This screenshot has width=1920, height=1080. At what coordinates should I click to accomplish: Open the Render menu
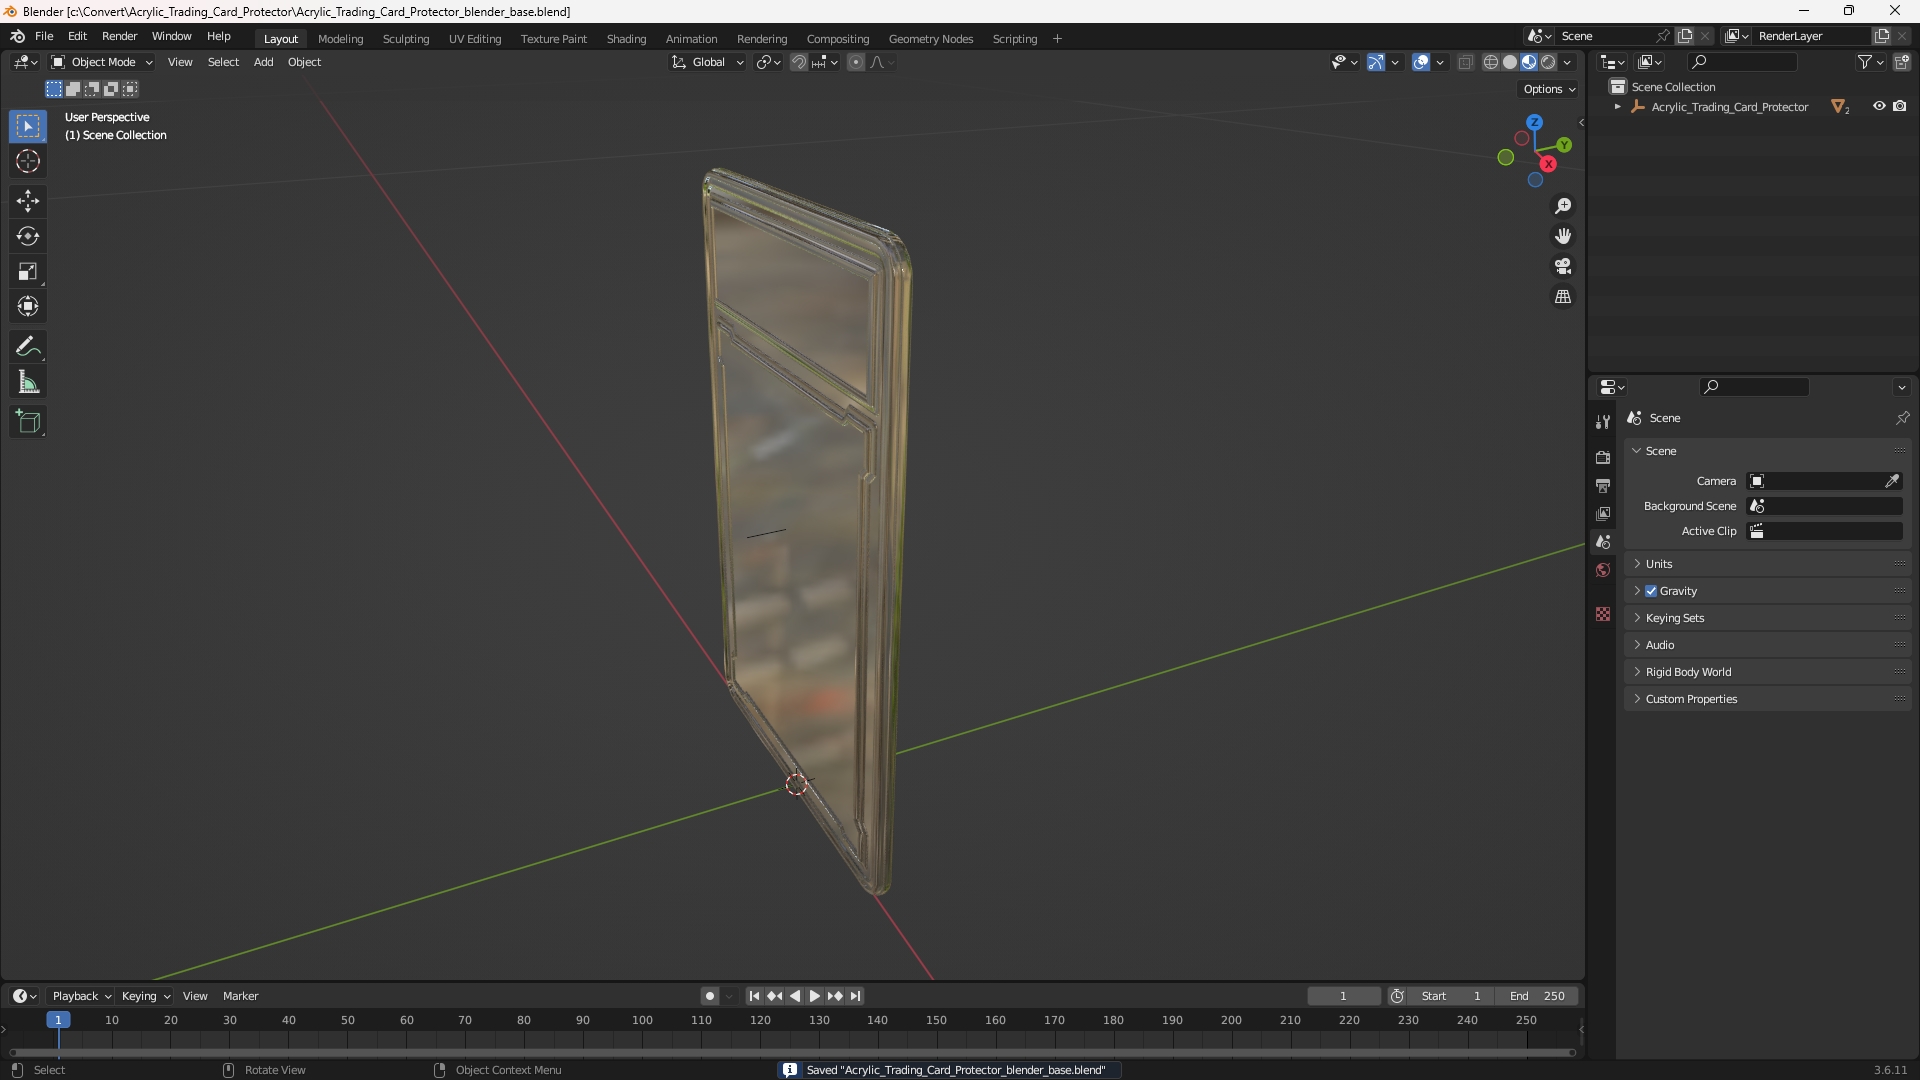click(x=119, y=36)
